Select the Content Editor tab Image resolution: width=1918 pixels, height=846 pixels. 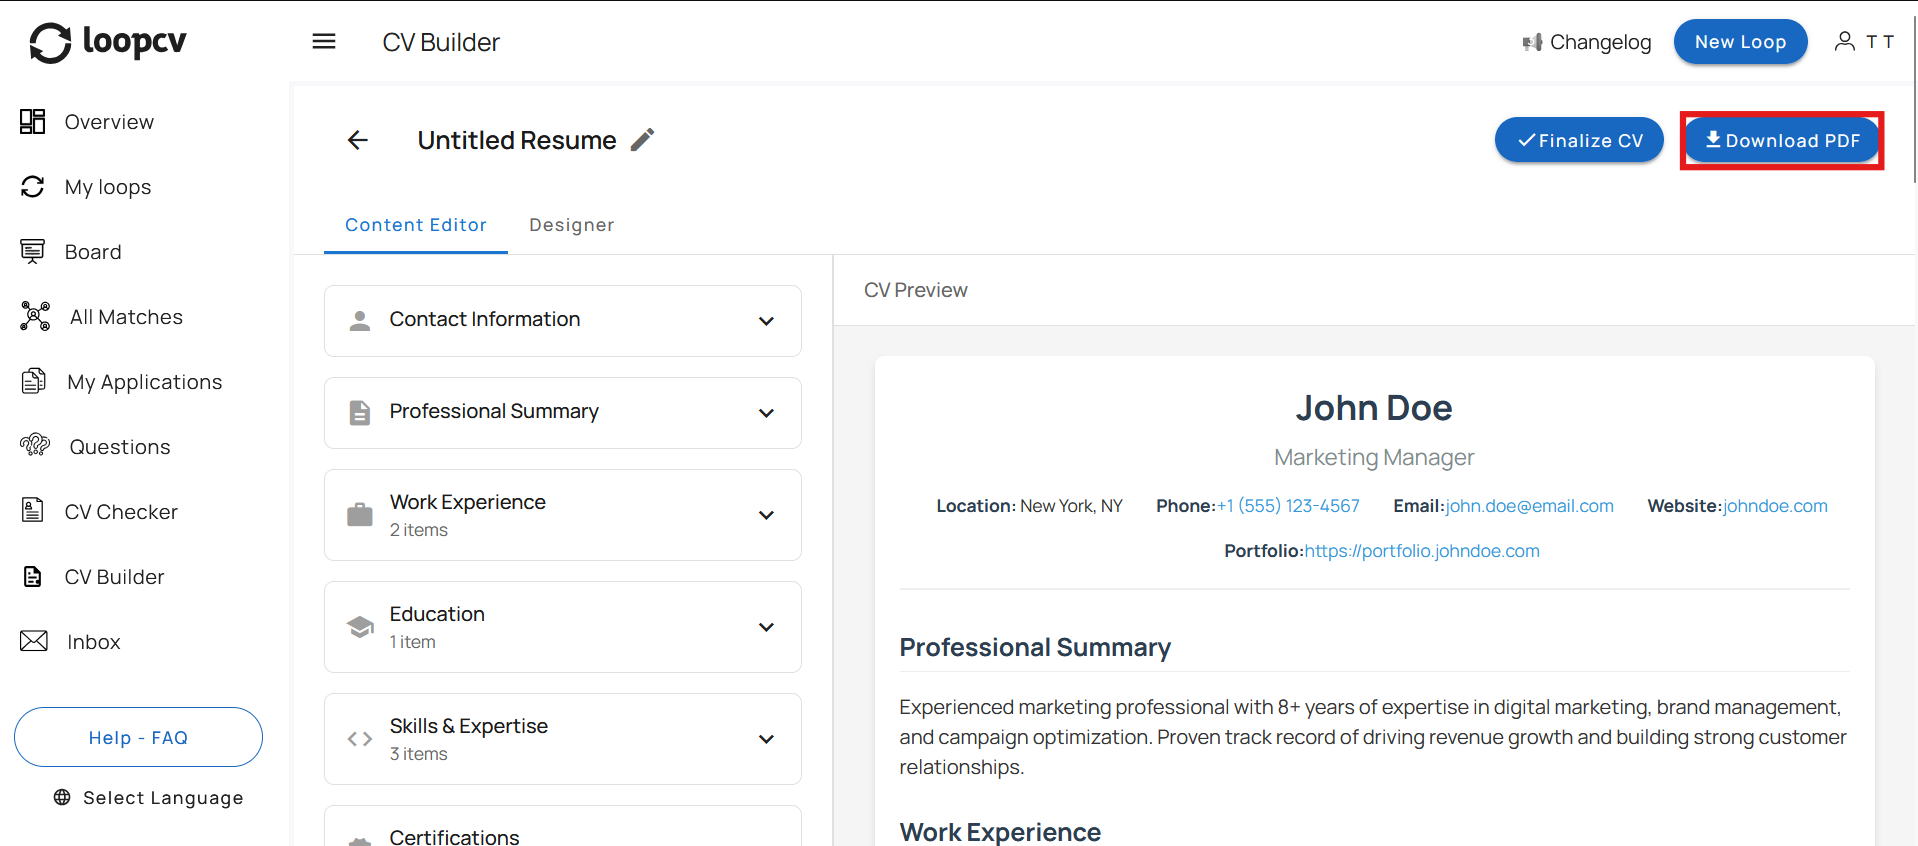click(416, 225)
